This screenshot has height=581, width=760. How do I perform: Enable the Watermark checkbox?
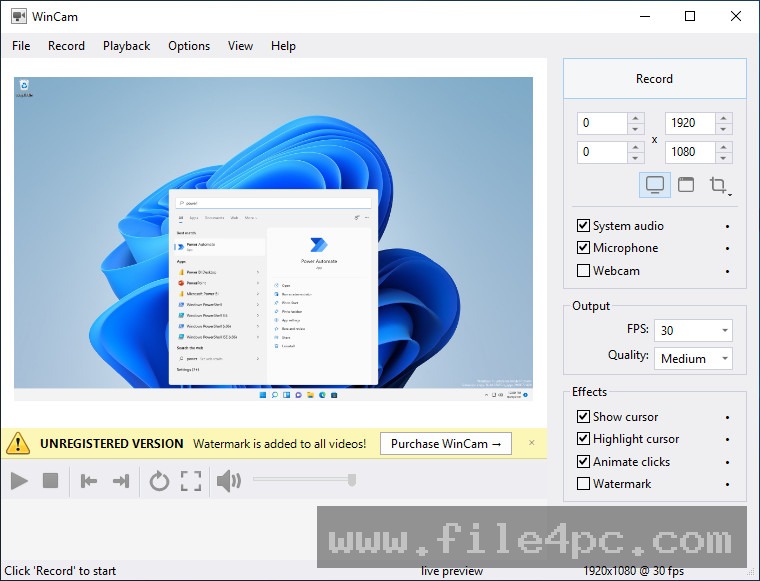583,484
